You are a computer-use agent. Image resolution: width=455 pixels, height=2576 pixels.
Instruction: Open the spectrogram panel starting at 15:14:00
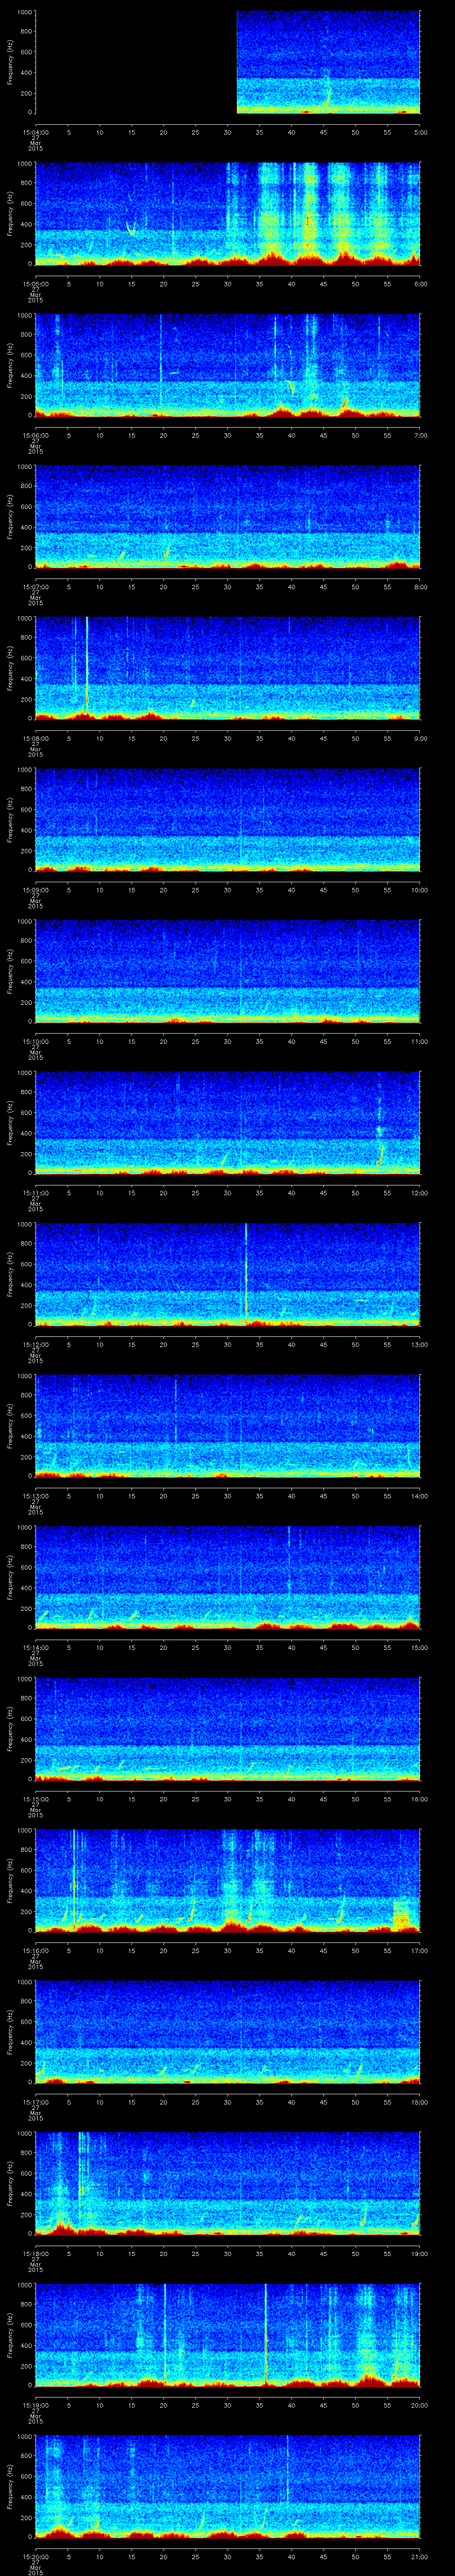[x=228, y=1577]
